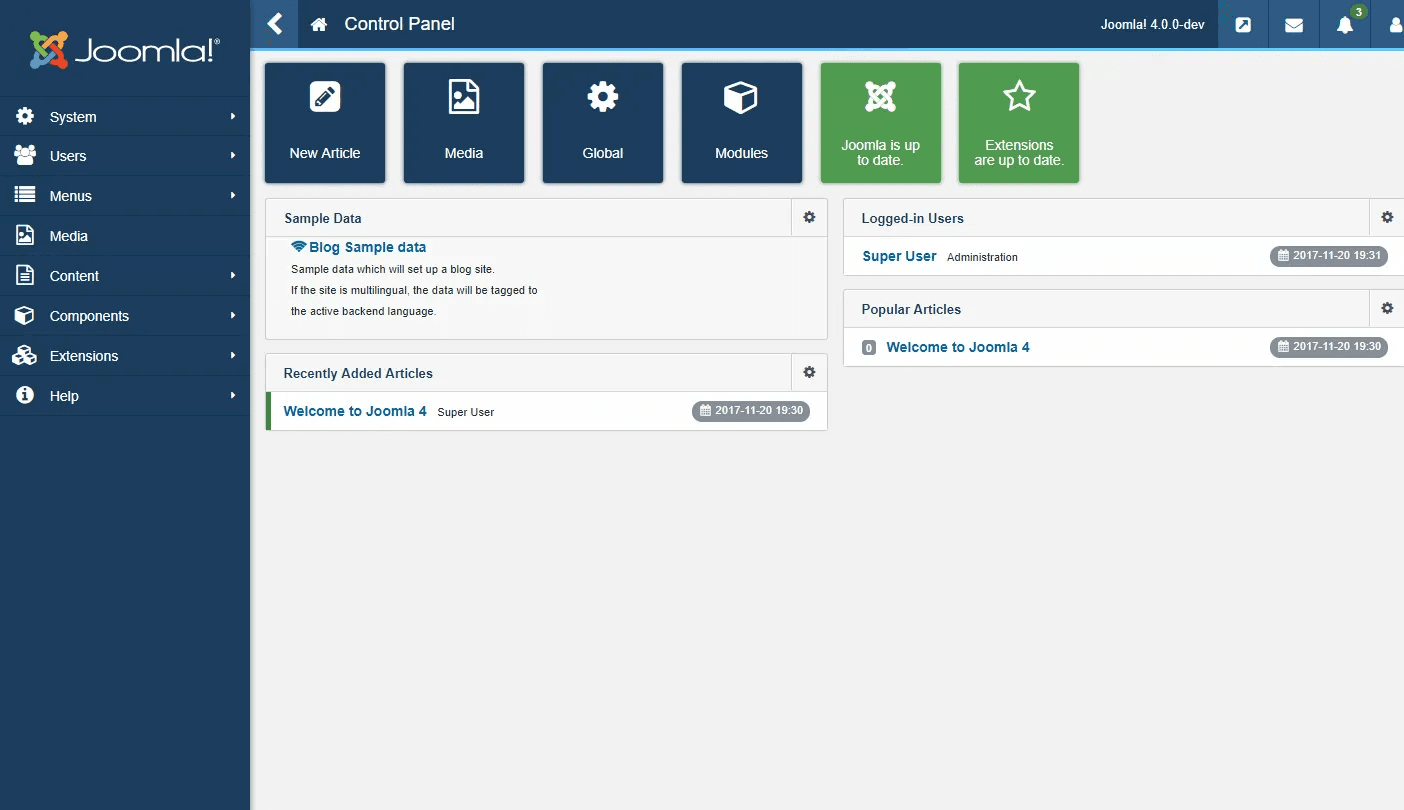
Task: Open the Media manager quick icon
Action: [x=463, y=122]
